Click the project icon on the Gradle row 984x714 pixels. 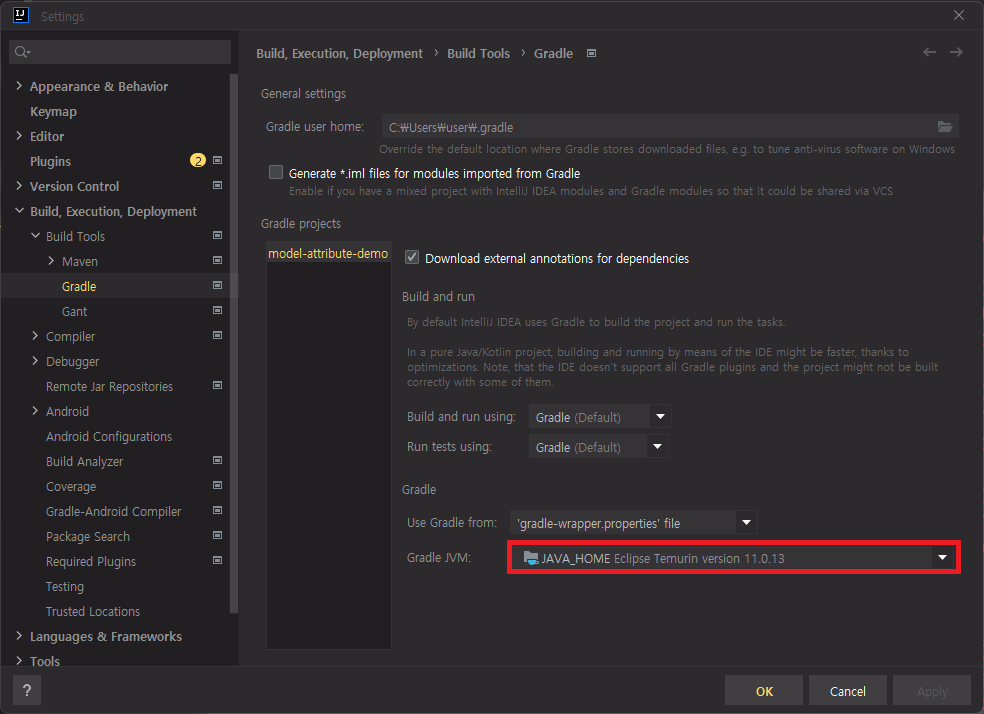point(218,285)
